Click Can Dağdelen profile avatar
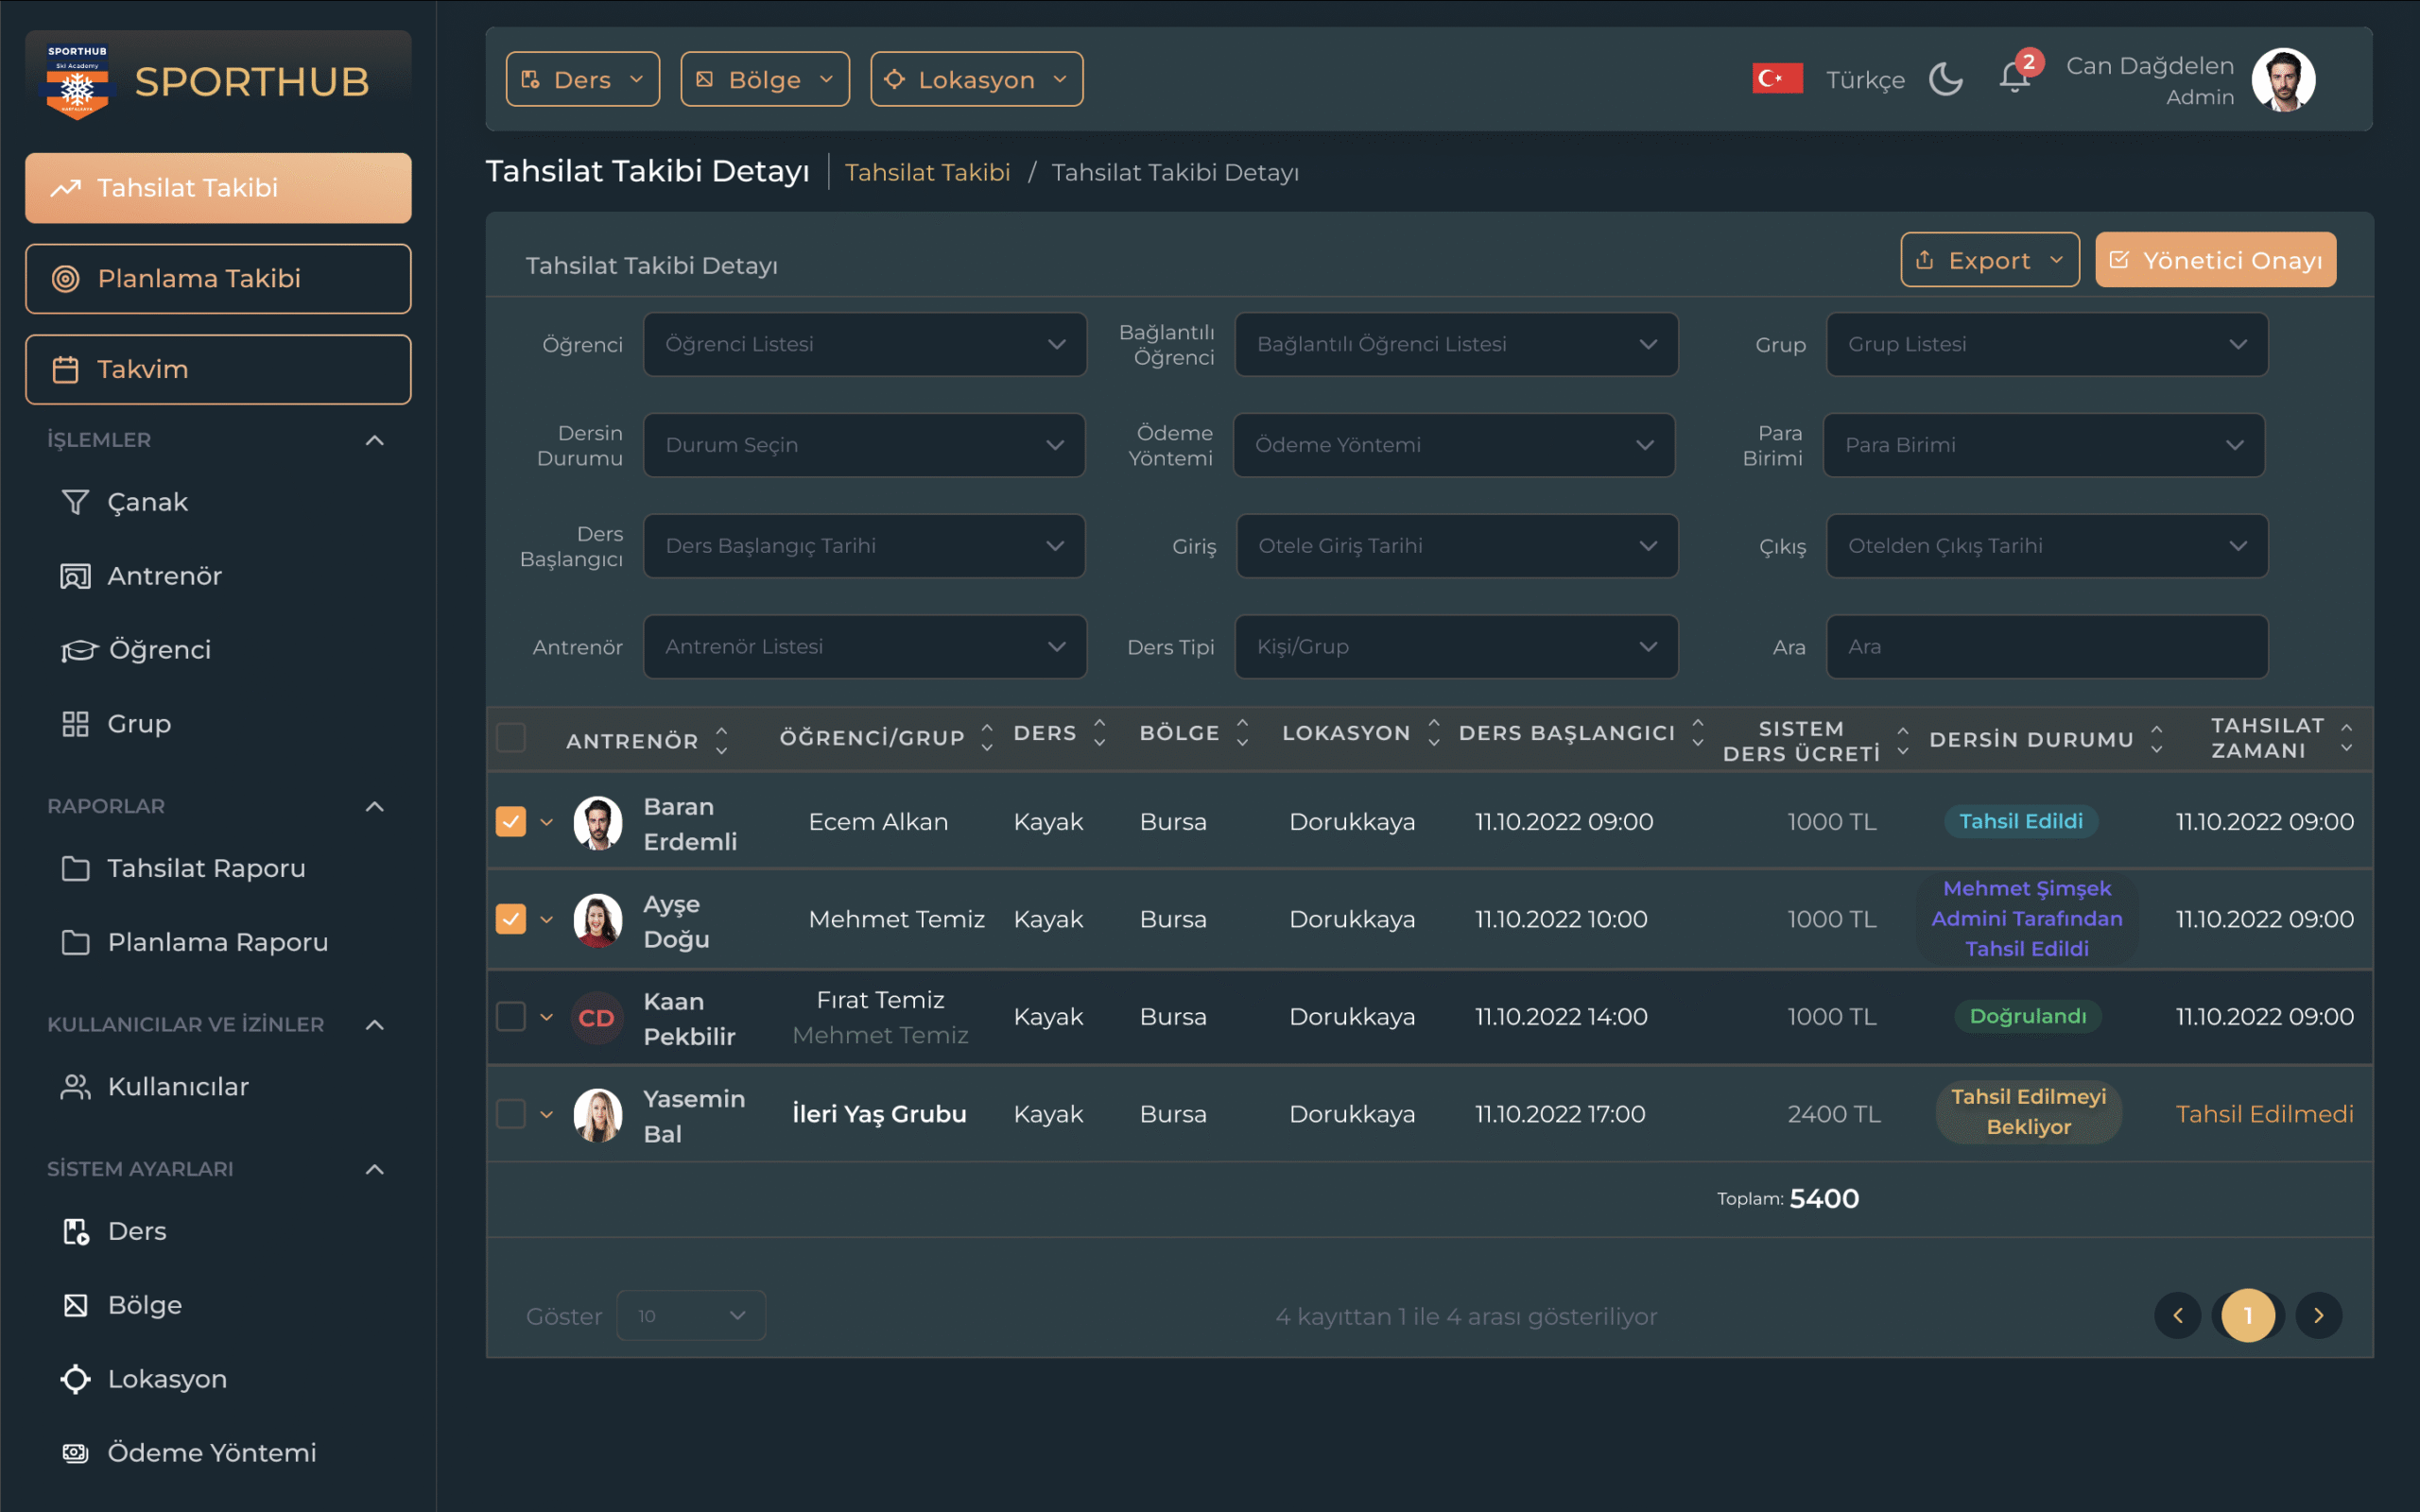The height and width of the screenshot is (1512, 2420). [x=2283, y=80]
